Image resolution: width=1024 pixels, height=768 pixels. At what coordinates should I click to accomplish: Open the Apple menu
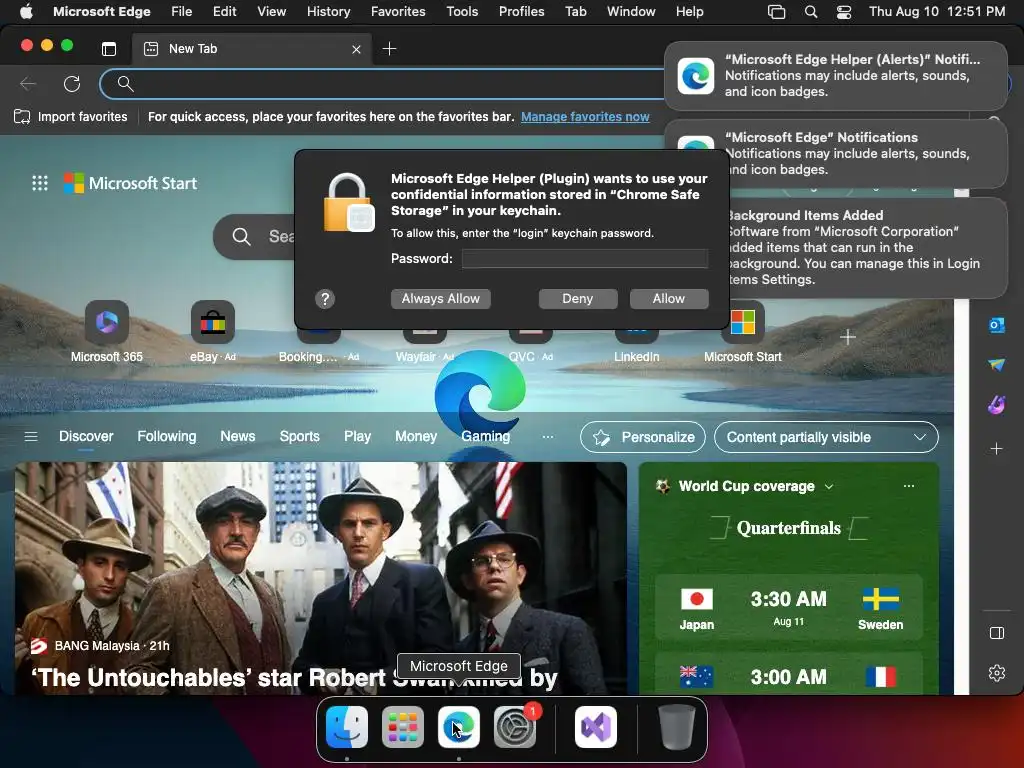(26, 12)
